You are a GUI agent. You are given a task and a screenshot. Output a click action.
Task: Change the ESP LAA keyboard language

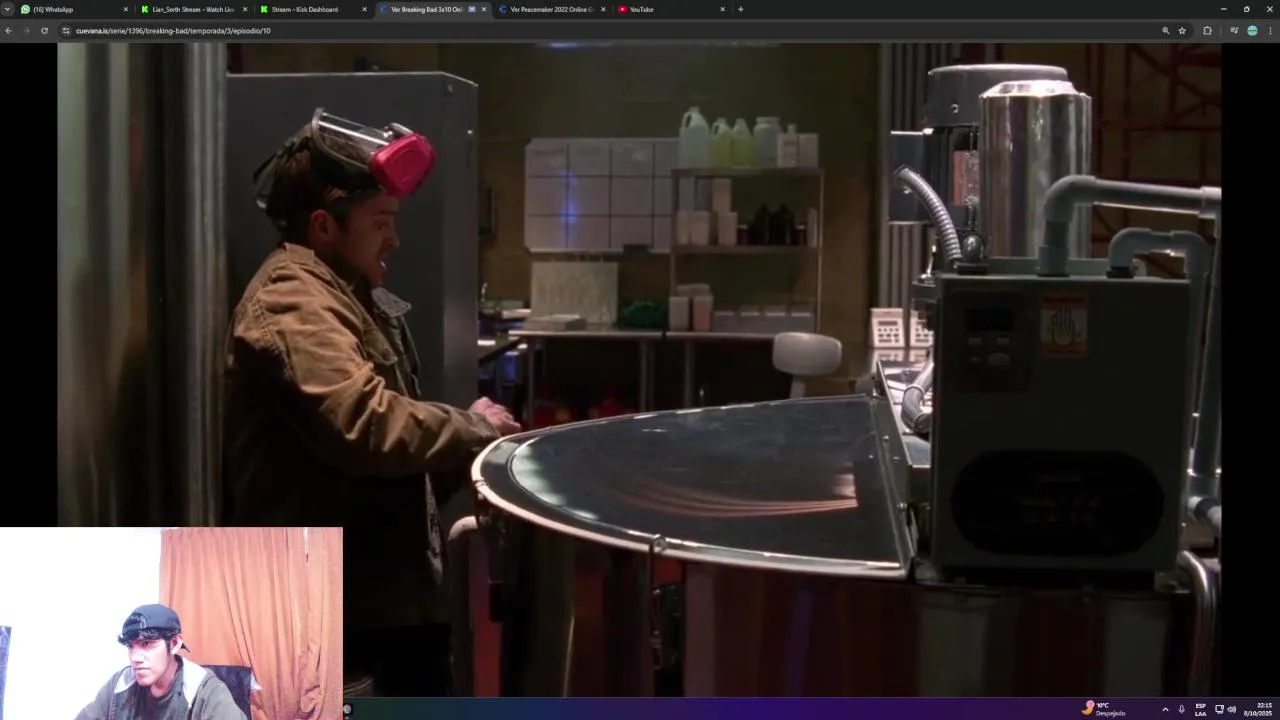tap(1201, 709)
